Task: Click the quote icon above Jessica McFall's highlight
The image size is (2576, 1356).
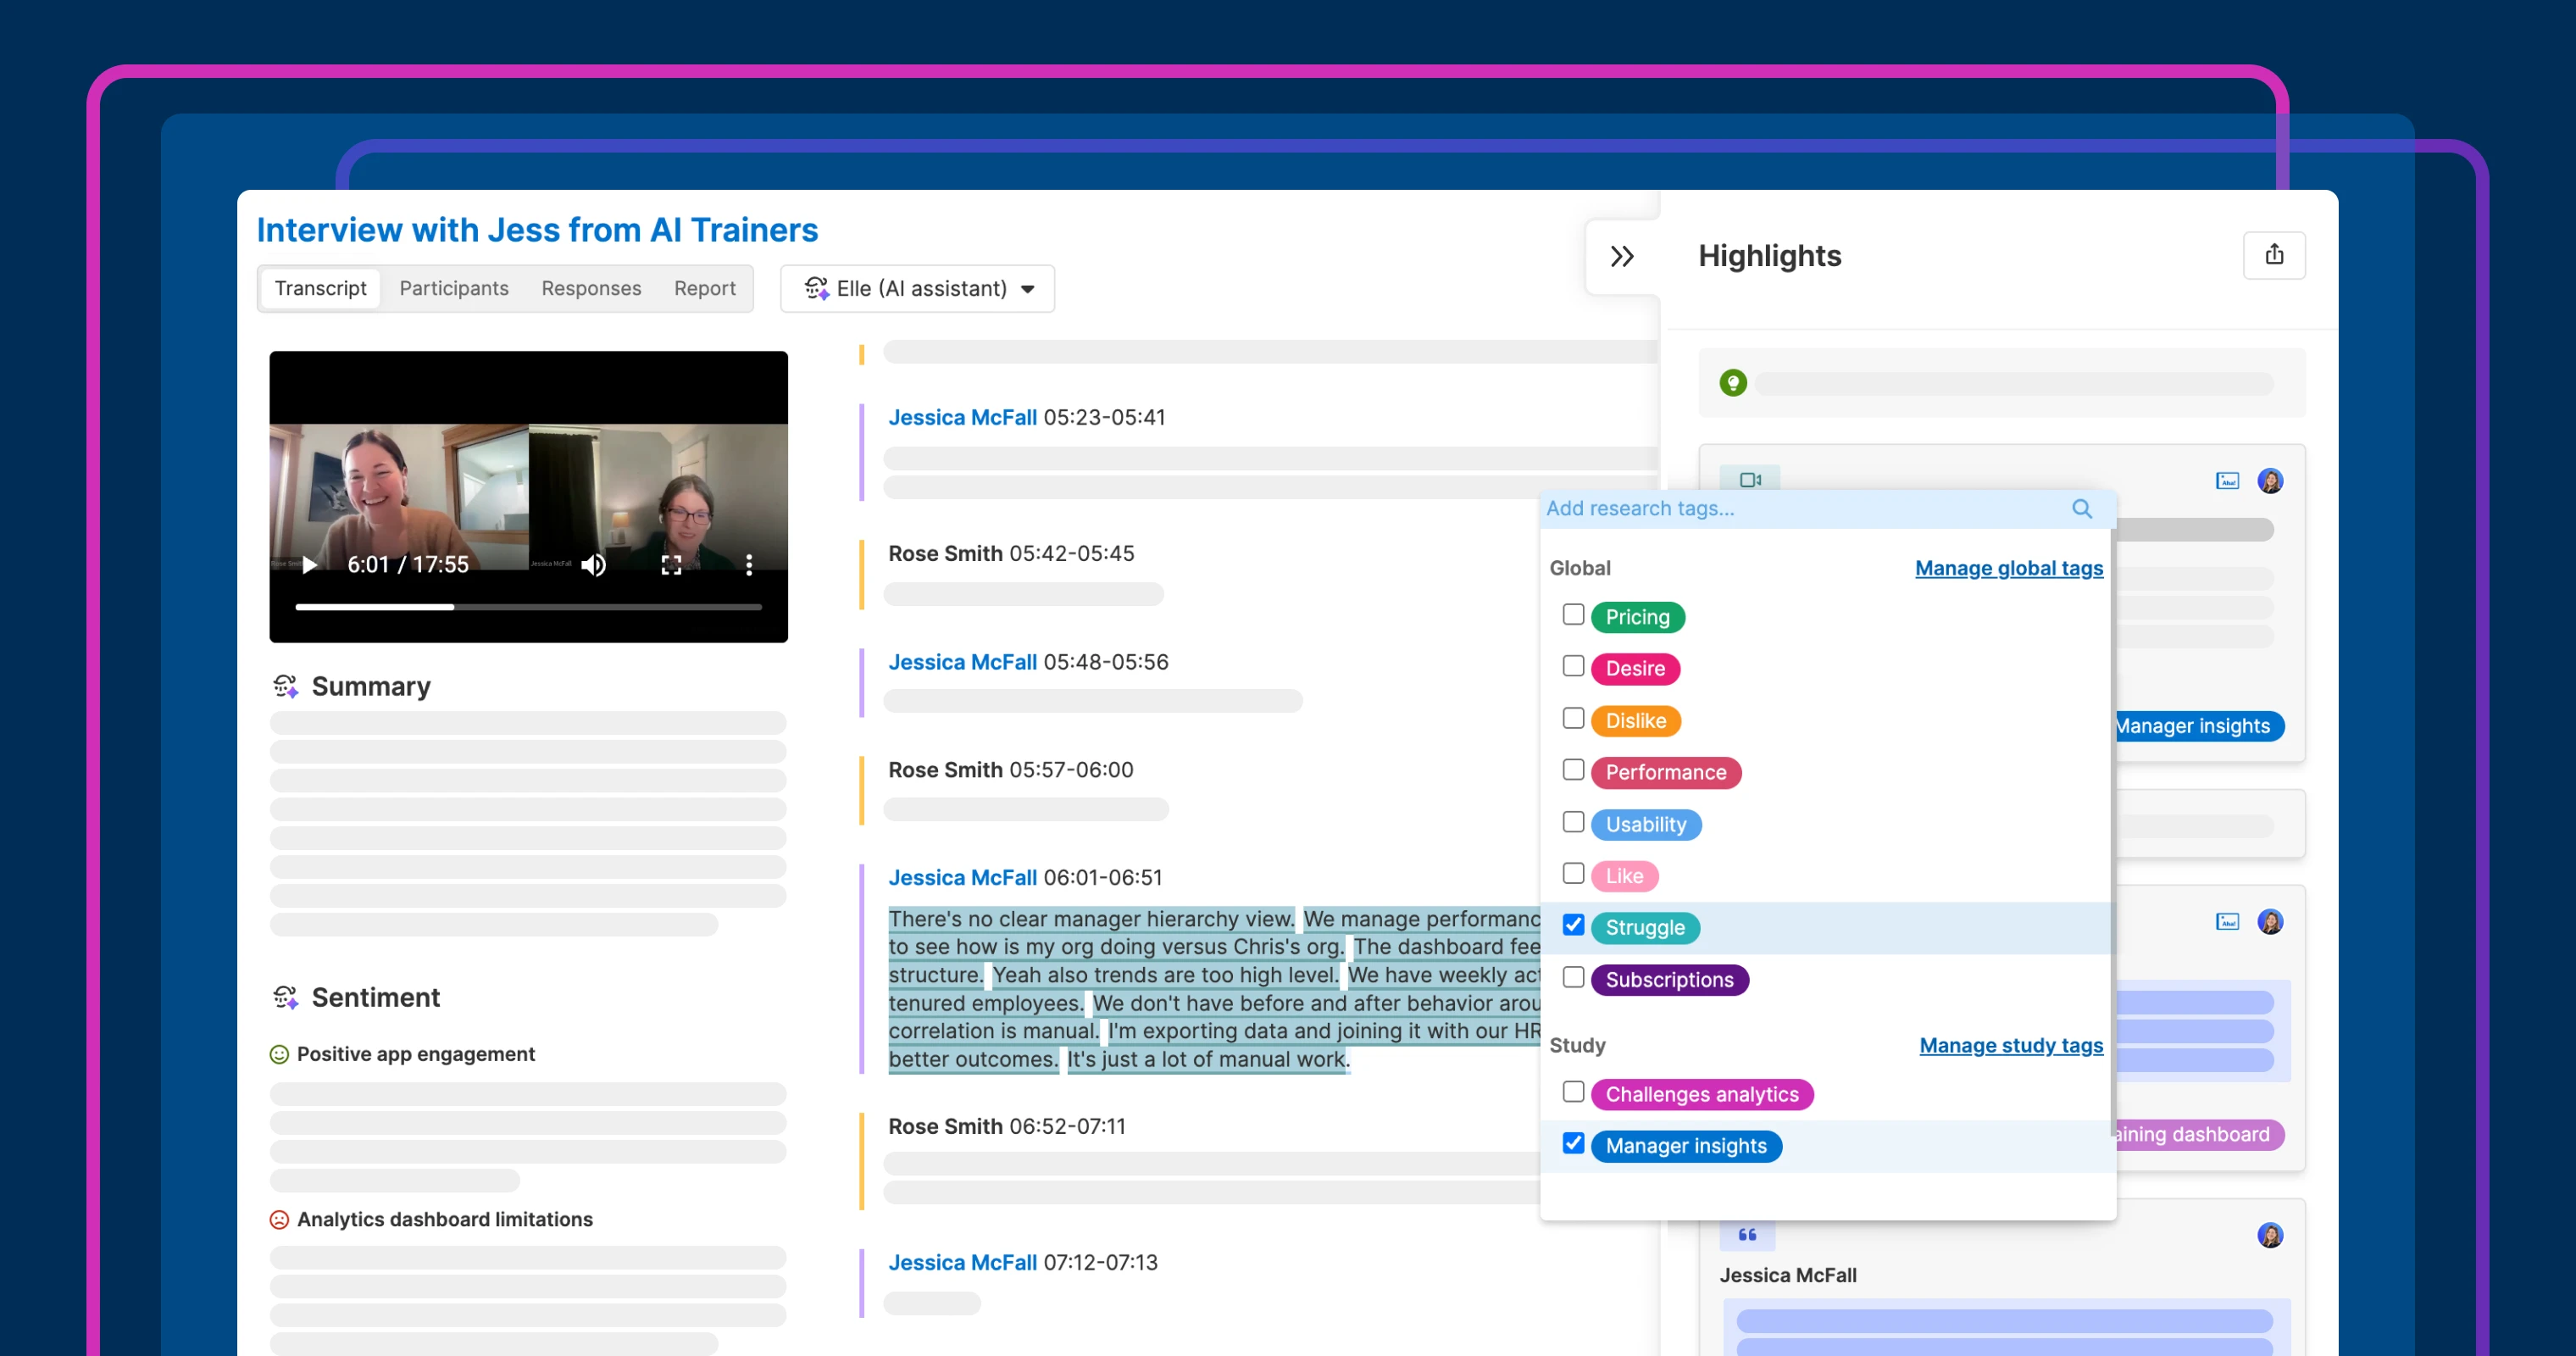Action: 1747,1234
